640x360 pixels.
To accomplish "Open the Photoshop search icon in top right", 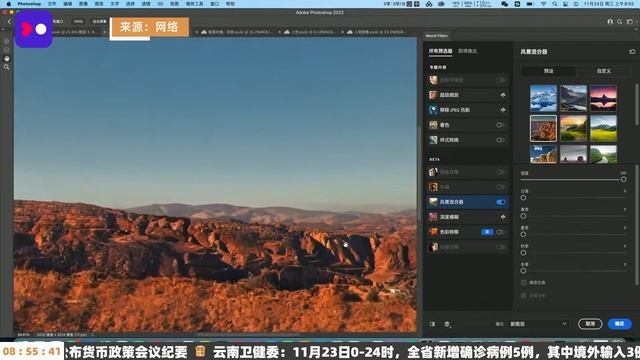I will pos(620,22).
